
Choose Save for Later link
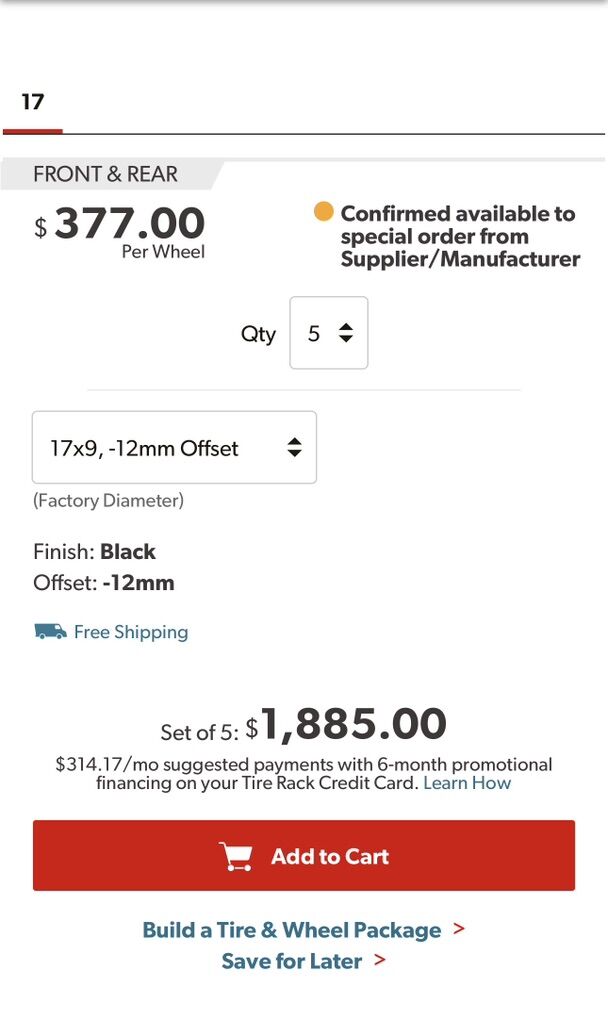(292, 961)
